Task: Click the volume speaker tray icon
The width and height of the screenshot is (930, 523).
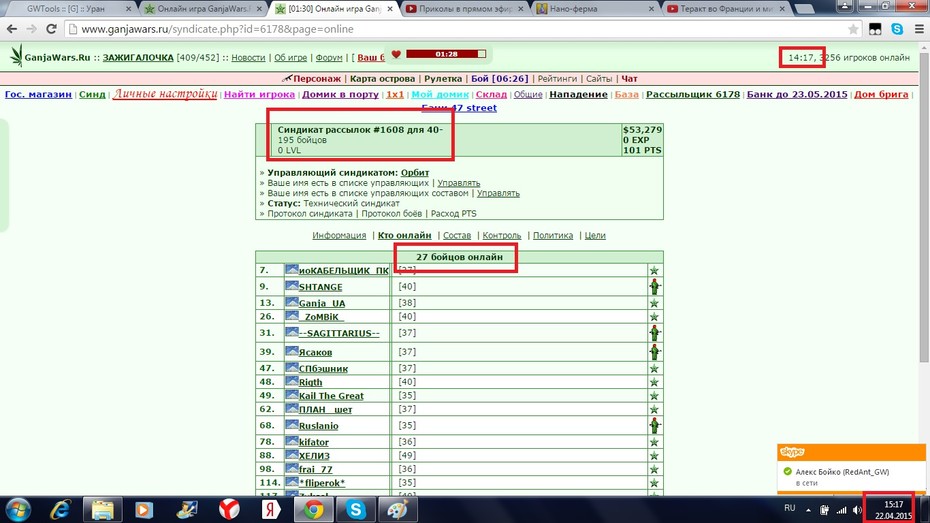Action: [857, 510]
